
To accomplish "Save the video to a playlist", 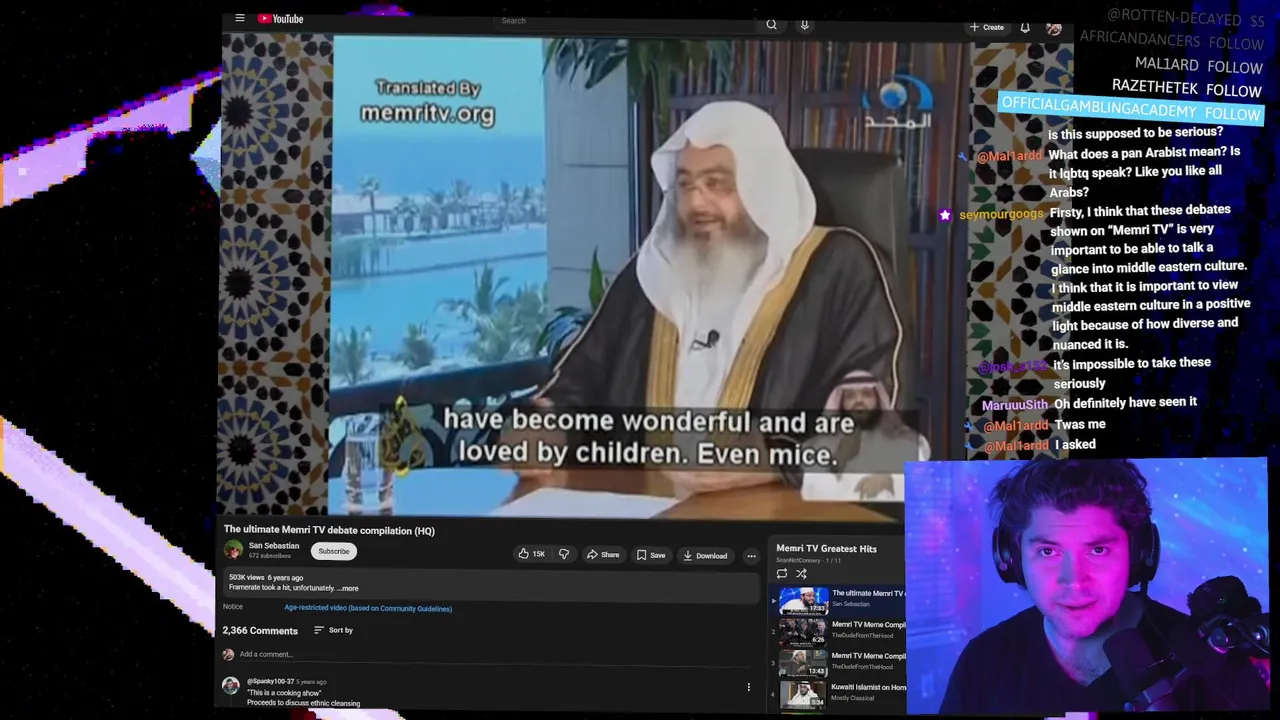I will 651,555.
